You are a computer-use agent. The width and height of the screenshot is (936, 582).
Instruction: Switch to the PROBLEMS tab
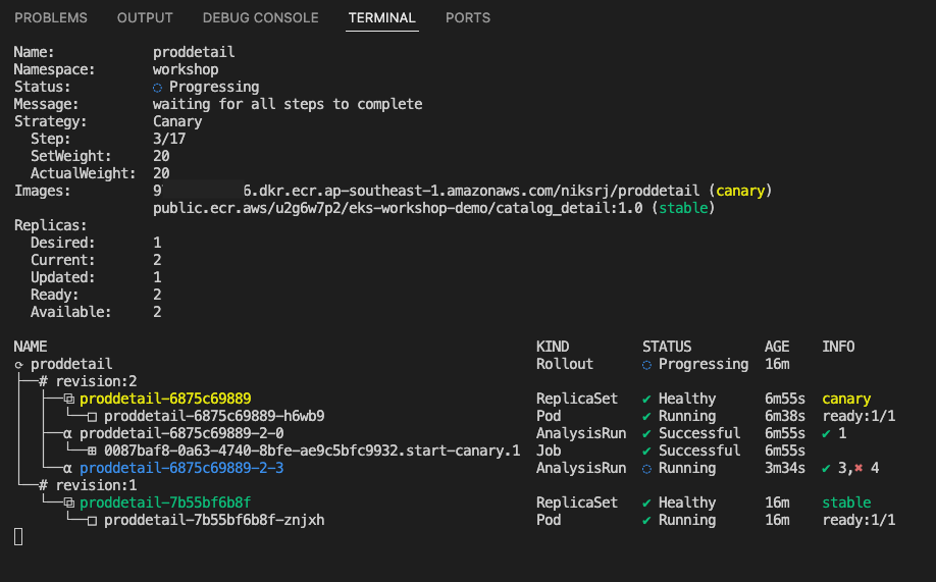coord(50,17)
